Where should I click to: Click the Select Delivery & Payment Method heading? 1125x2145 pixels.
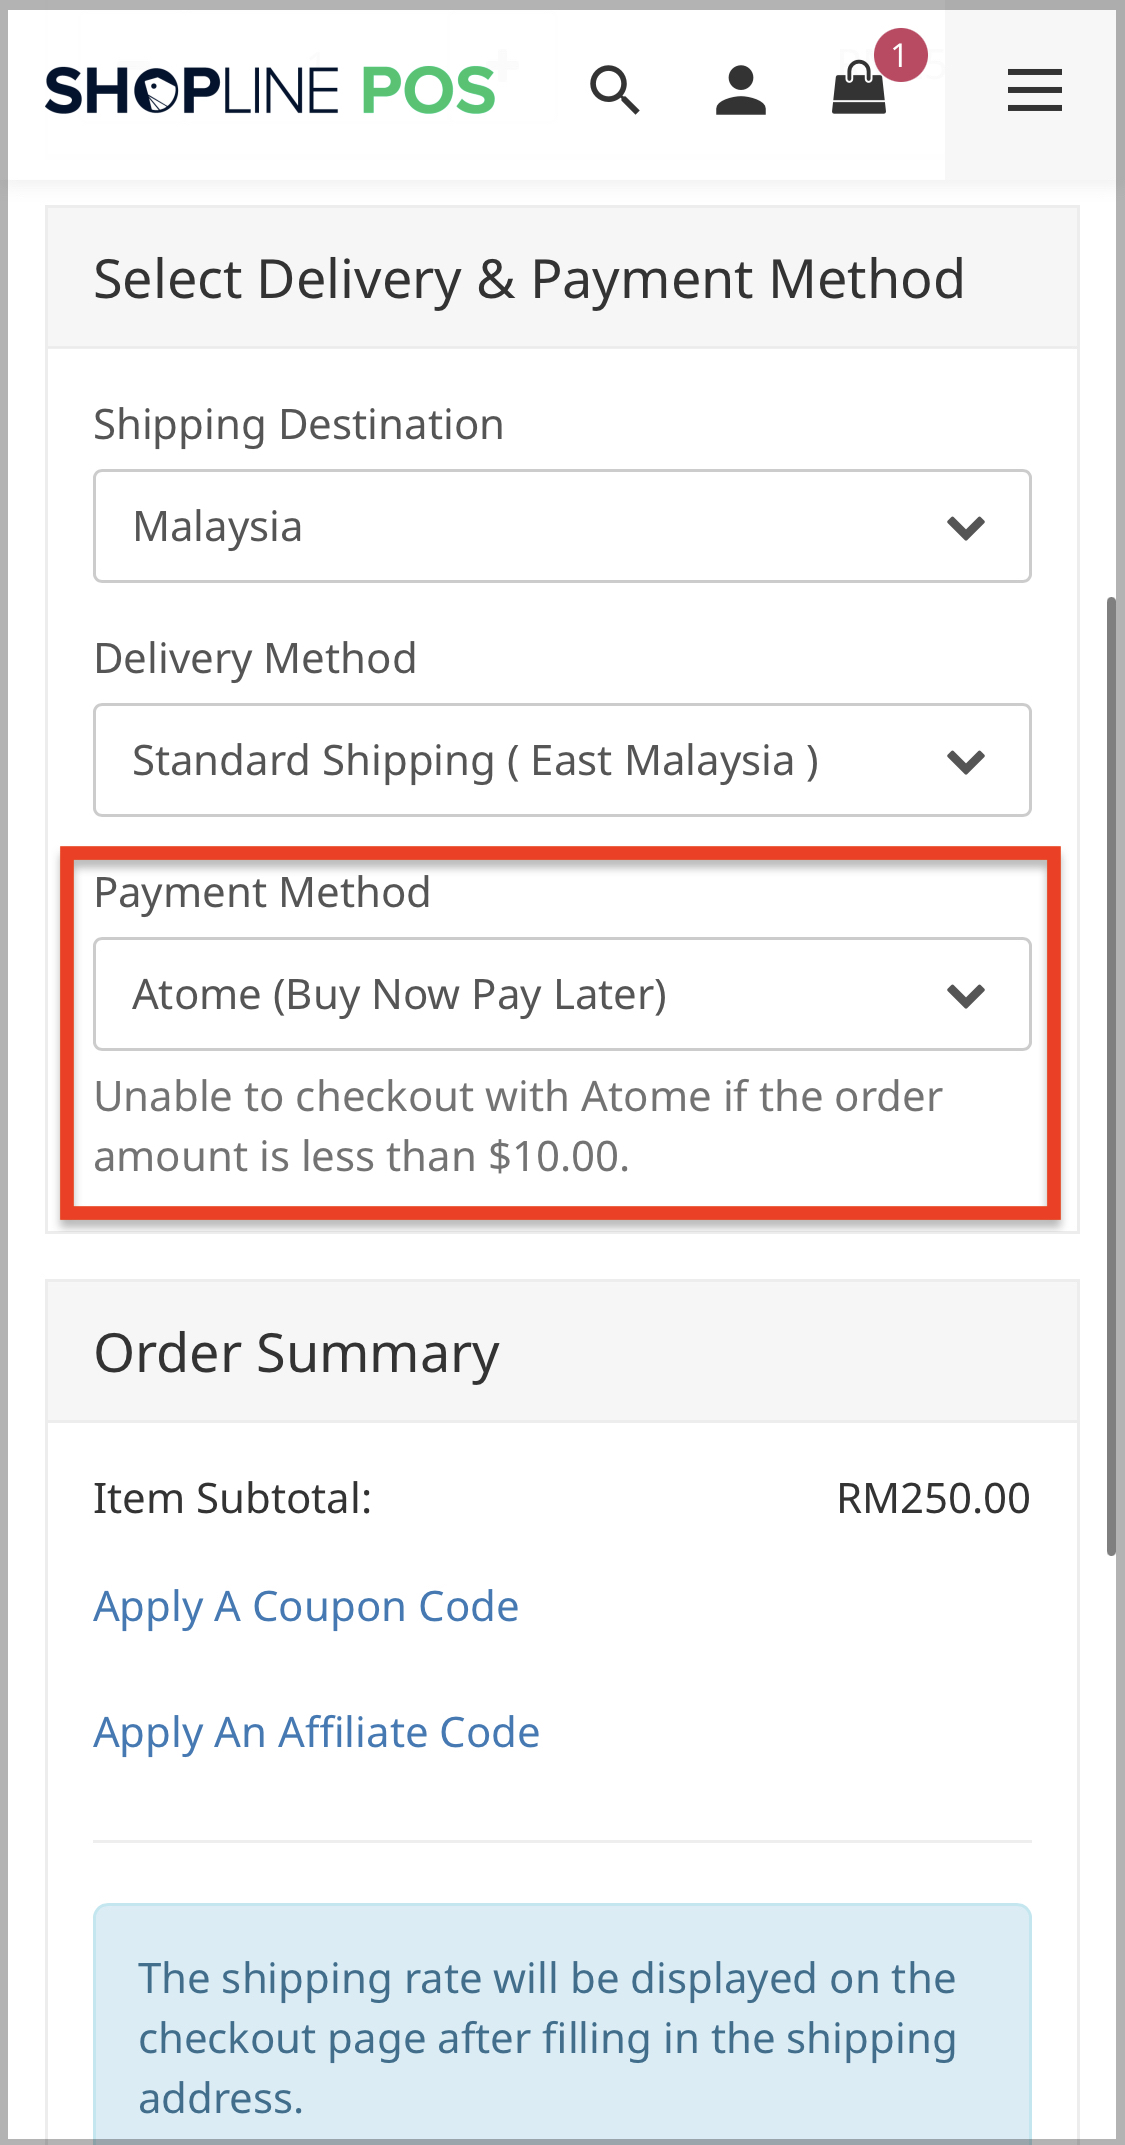[x=529, y=279]
